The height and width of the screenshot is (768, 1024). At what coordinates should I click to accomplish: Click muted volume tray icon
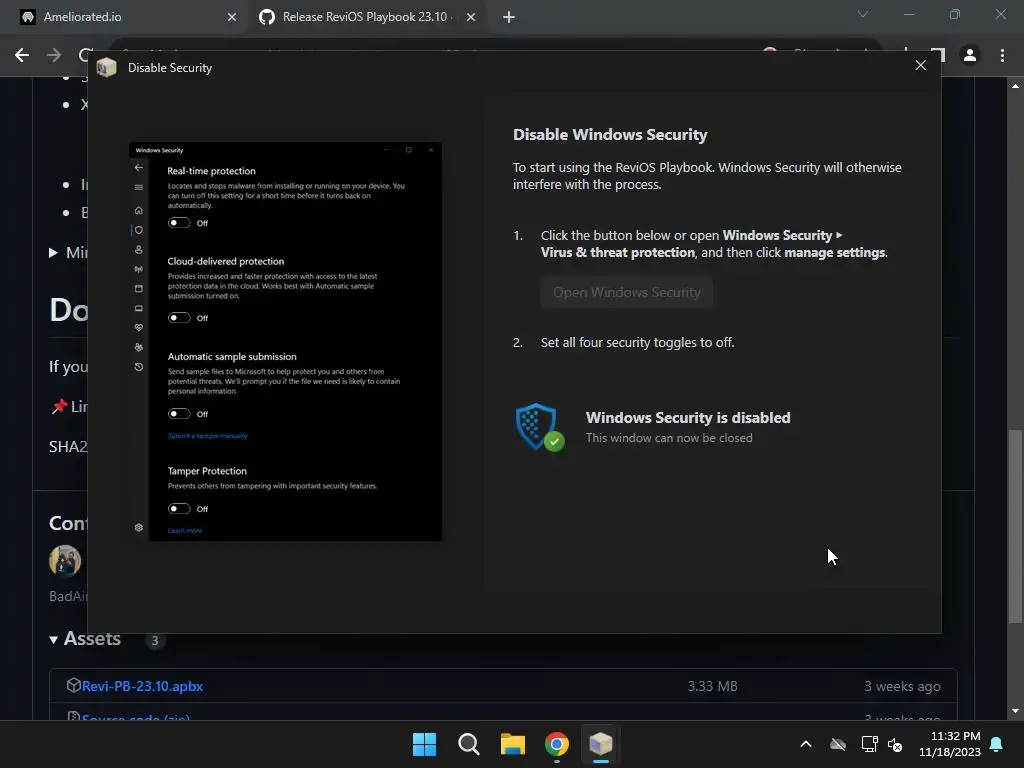tap(895, 744)
